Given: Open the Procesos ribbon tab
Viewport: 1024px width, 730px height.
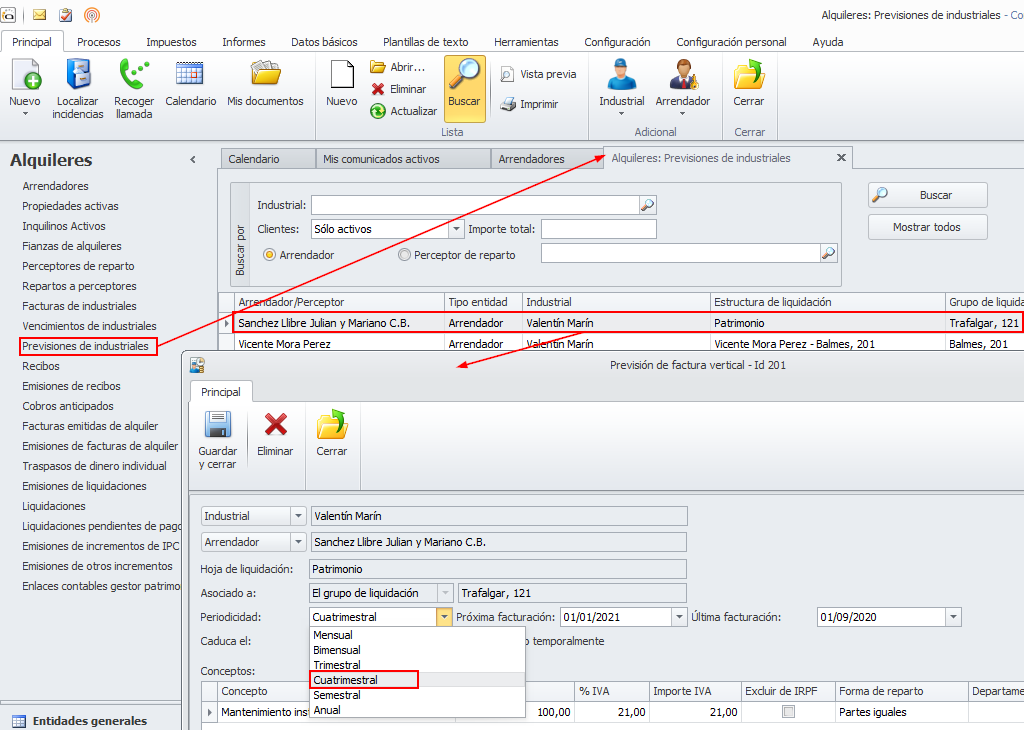Looking at the screenshot, I should click(99, 42).
